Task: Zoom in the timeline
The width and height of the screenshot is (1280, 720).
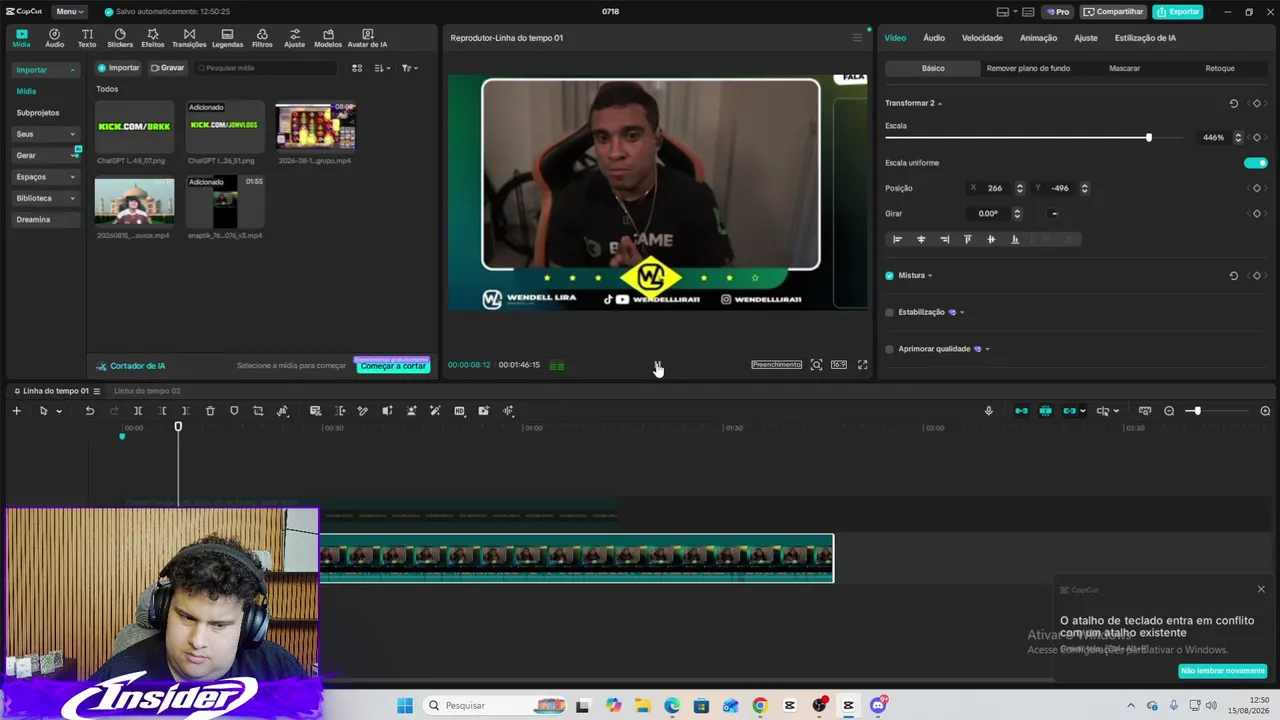Action: click(1265, 411)
